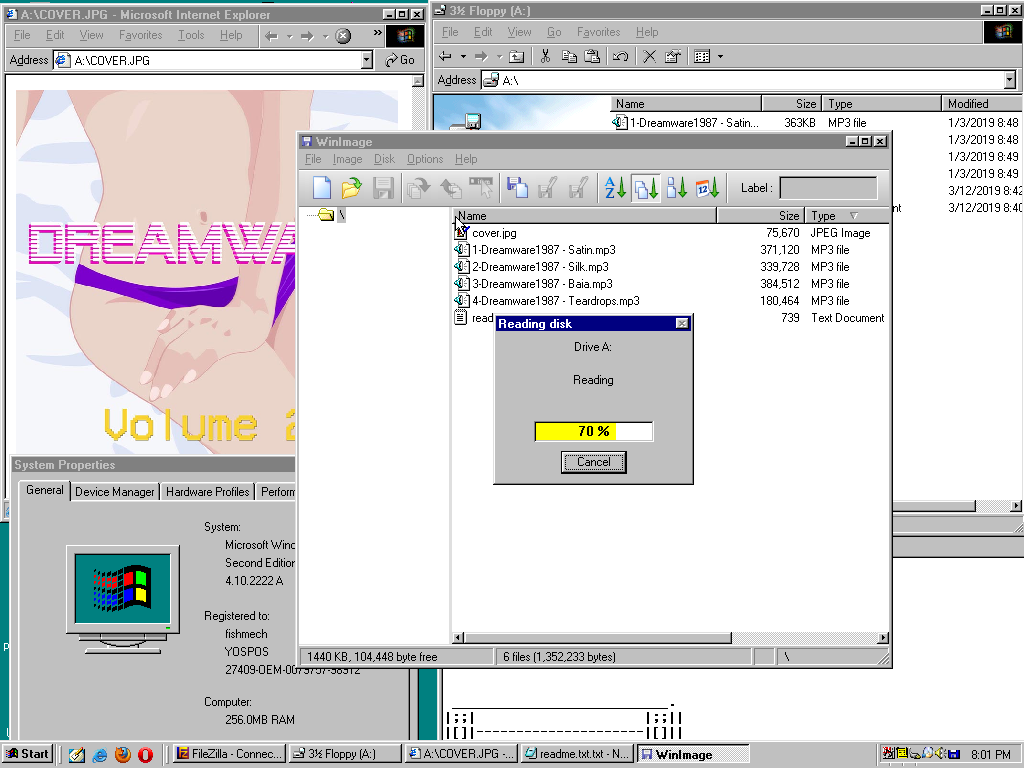Viewport: 1024px width, 768px height.
Task: Open the Internet Explorer address dropdown
Action: tap(366, 60)
